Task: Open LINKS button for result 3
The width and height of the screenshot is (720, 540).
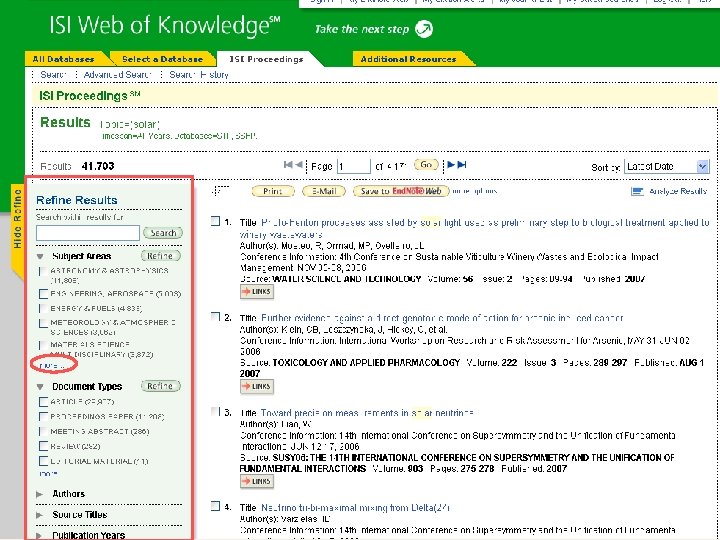Action: tap(257, 481)
